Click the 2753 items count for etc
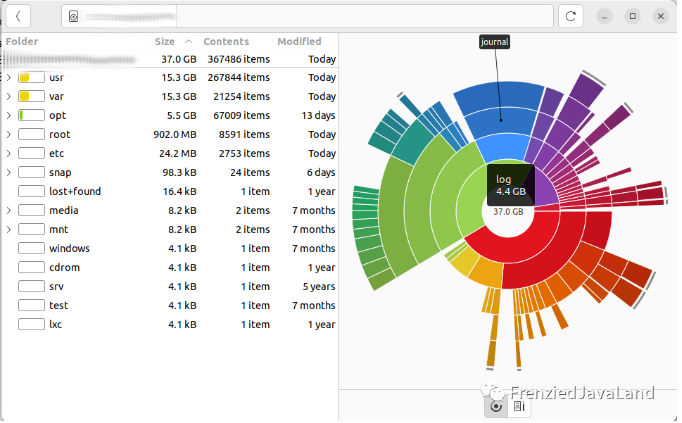Image resolution: width=682 pixels, height=423 pixels. 244,153
